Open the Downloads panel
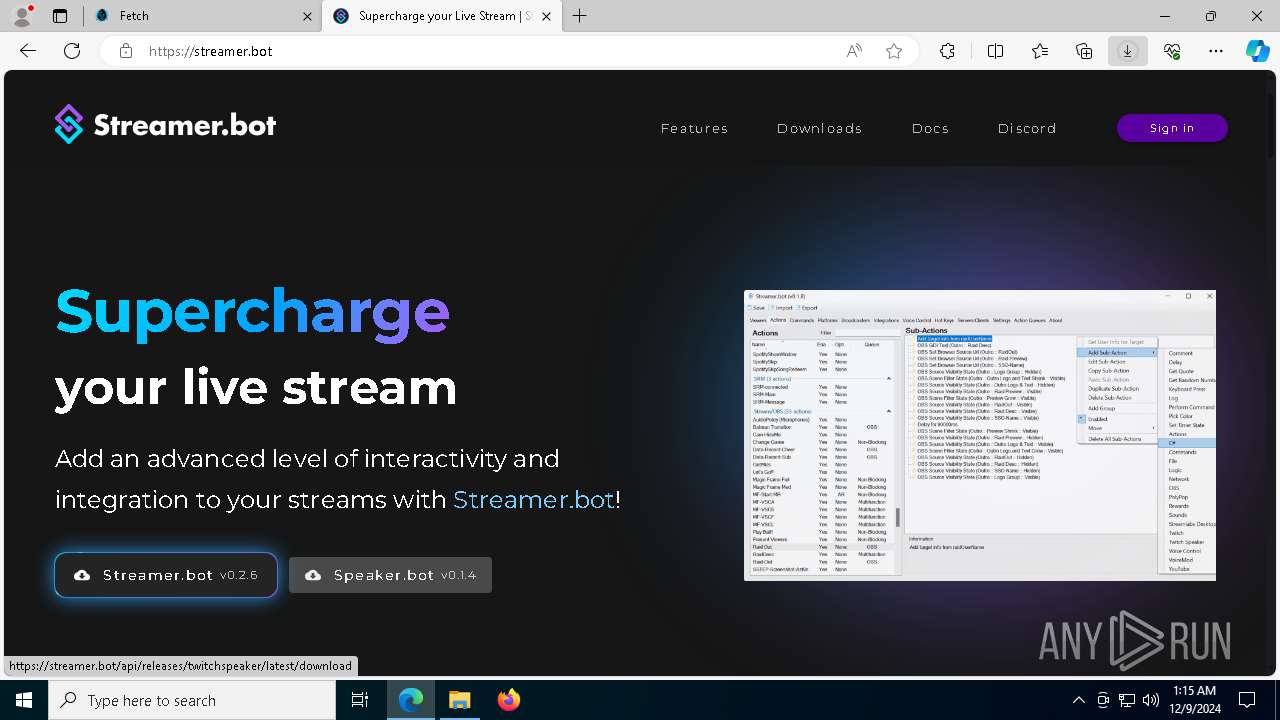Viewport: 1280px width, 720px height. pyautogui.click(x=1128, y=51)
